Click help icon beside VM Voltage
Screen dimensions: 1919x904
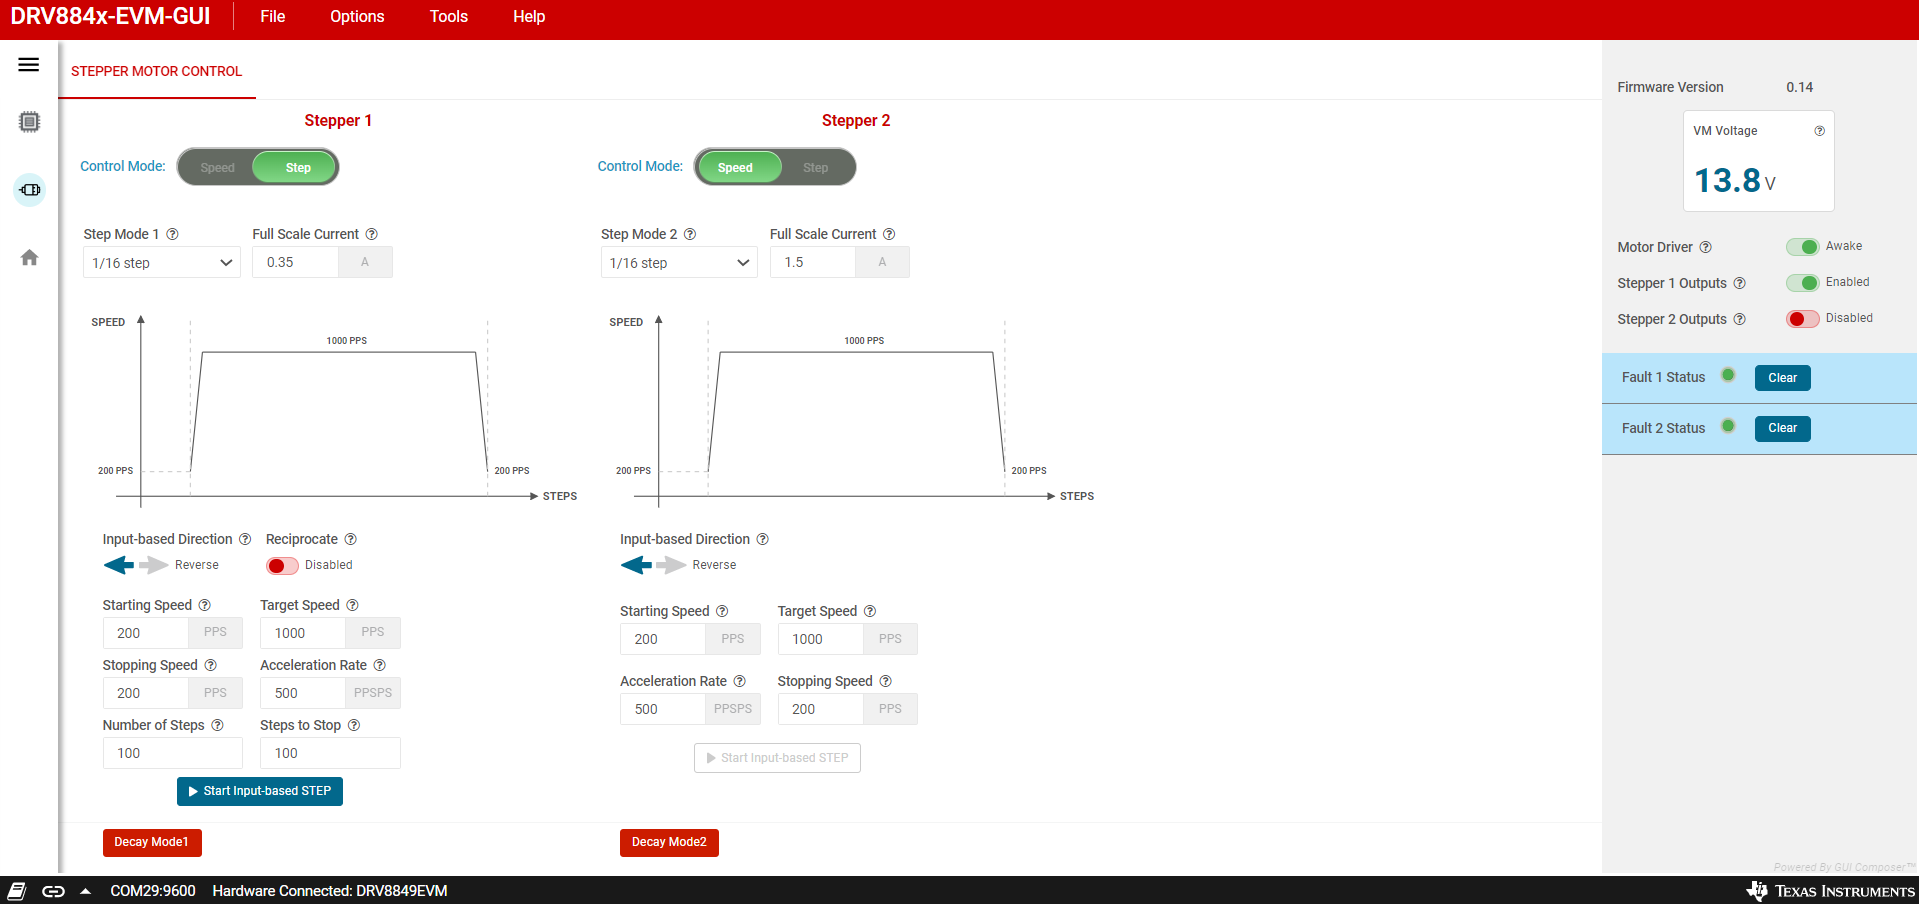(1819, 131)
